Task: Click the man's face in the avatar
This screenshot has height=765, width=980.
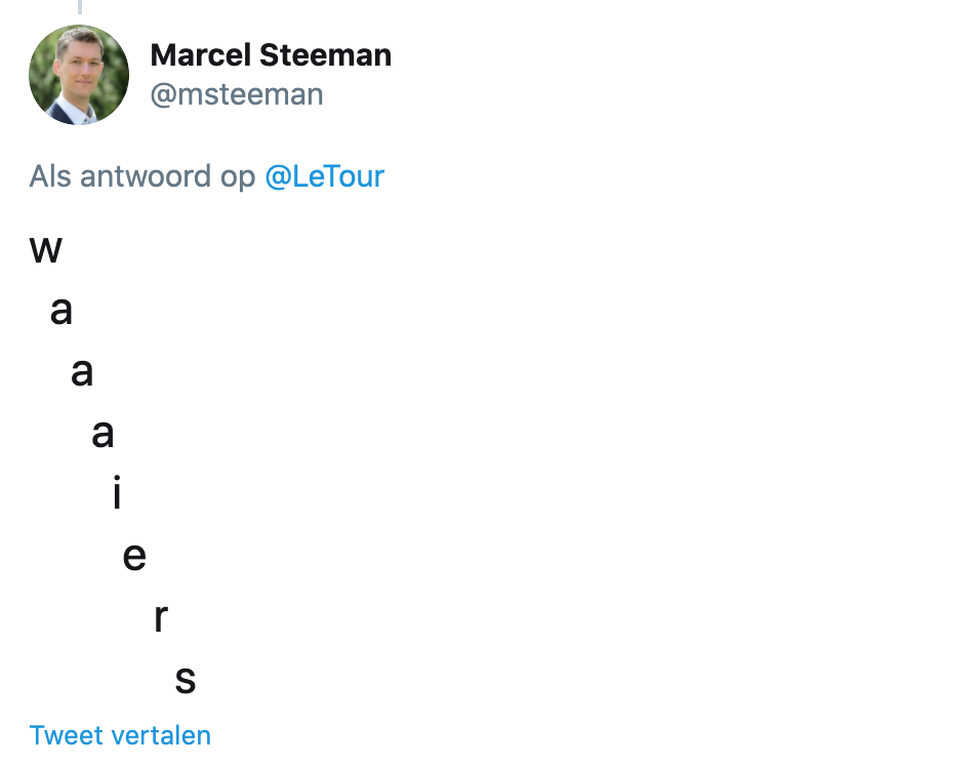Action: 79,62
